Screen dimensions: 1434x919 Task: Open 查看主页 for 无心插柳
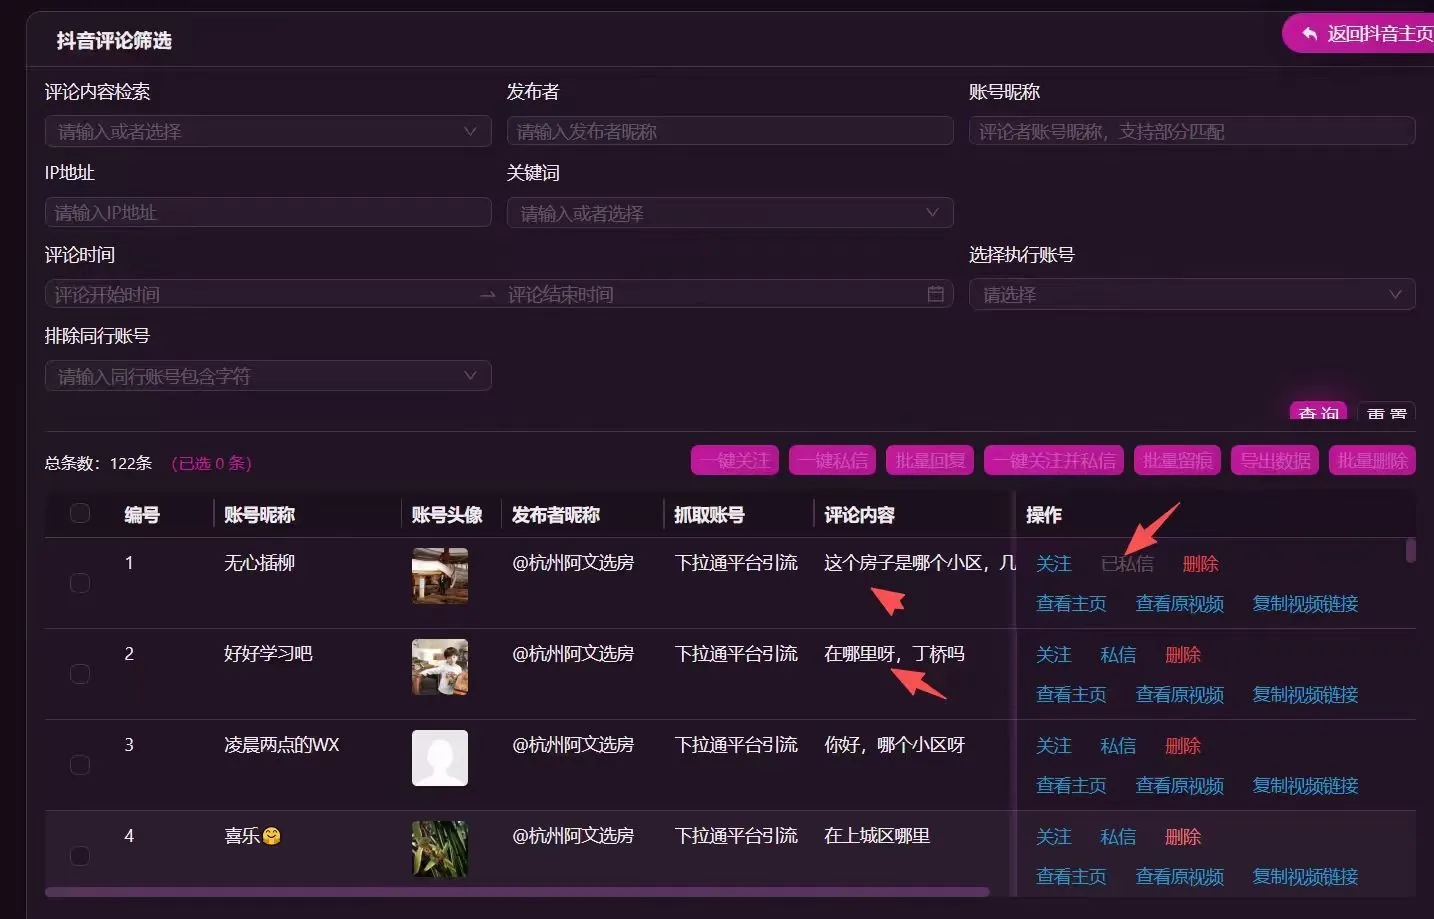1071,604
